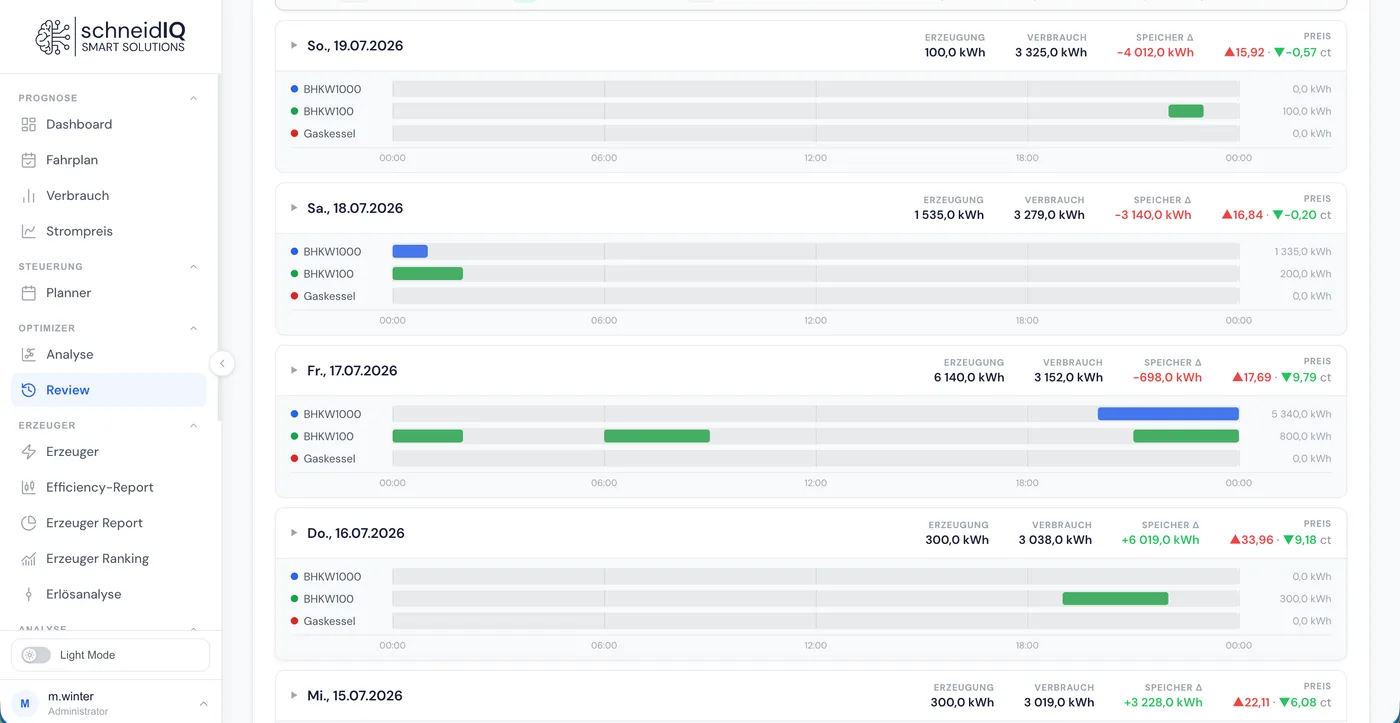Toggle the Light Mode switch
1400x723 pixels.
(x=36, y=655)
